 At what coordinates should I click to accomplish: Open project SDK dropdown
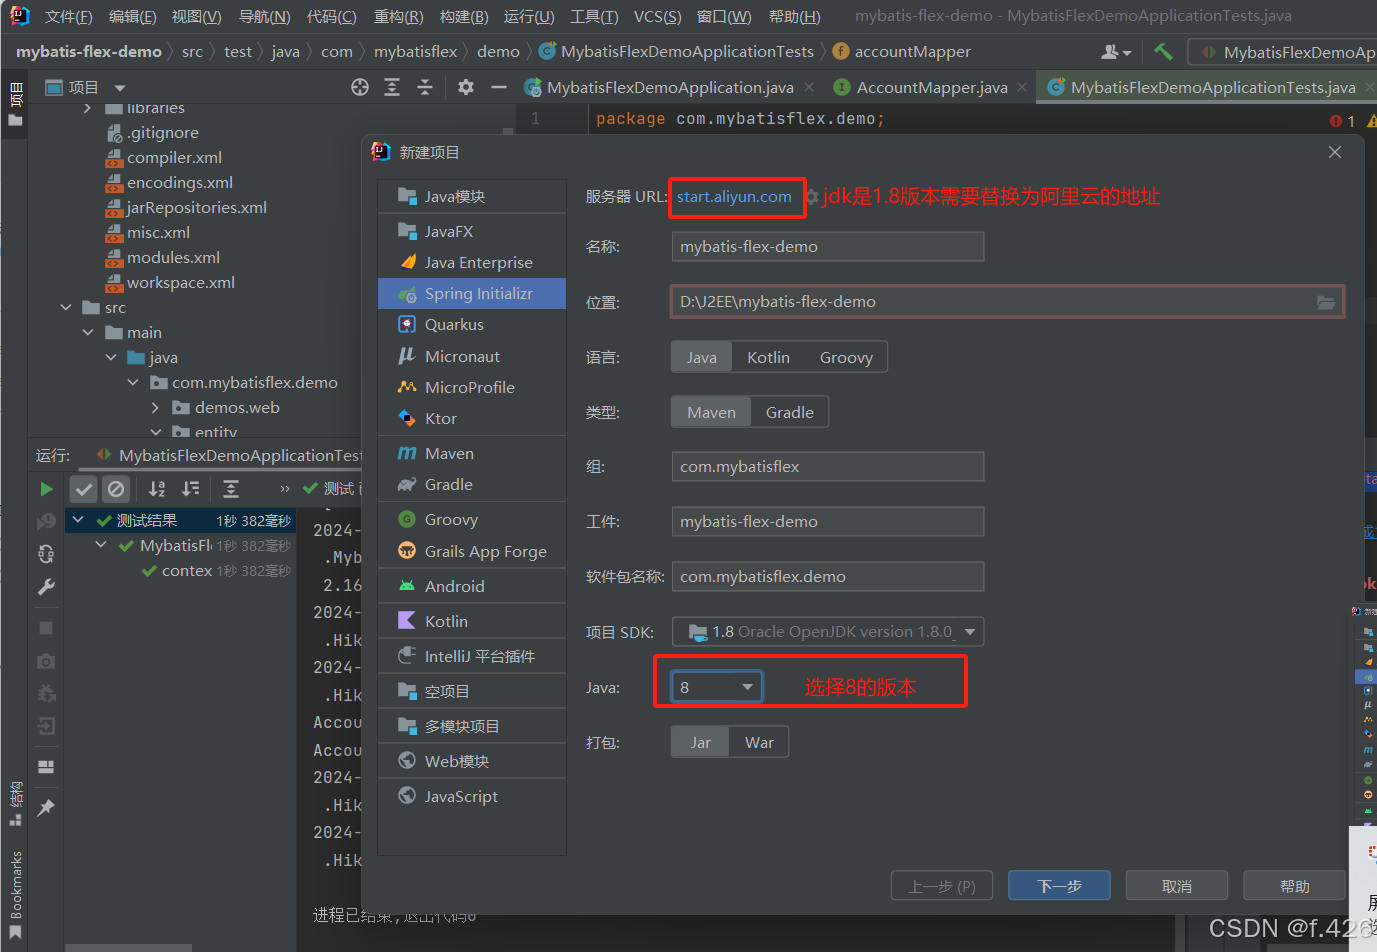pos(828,632)
